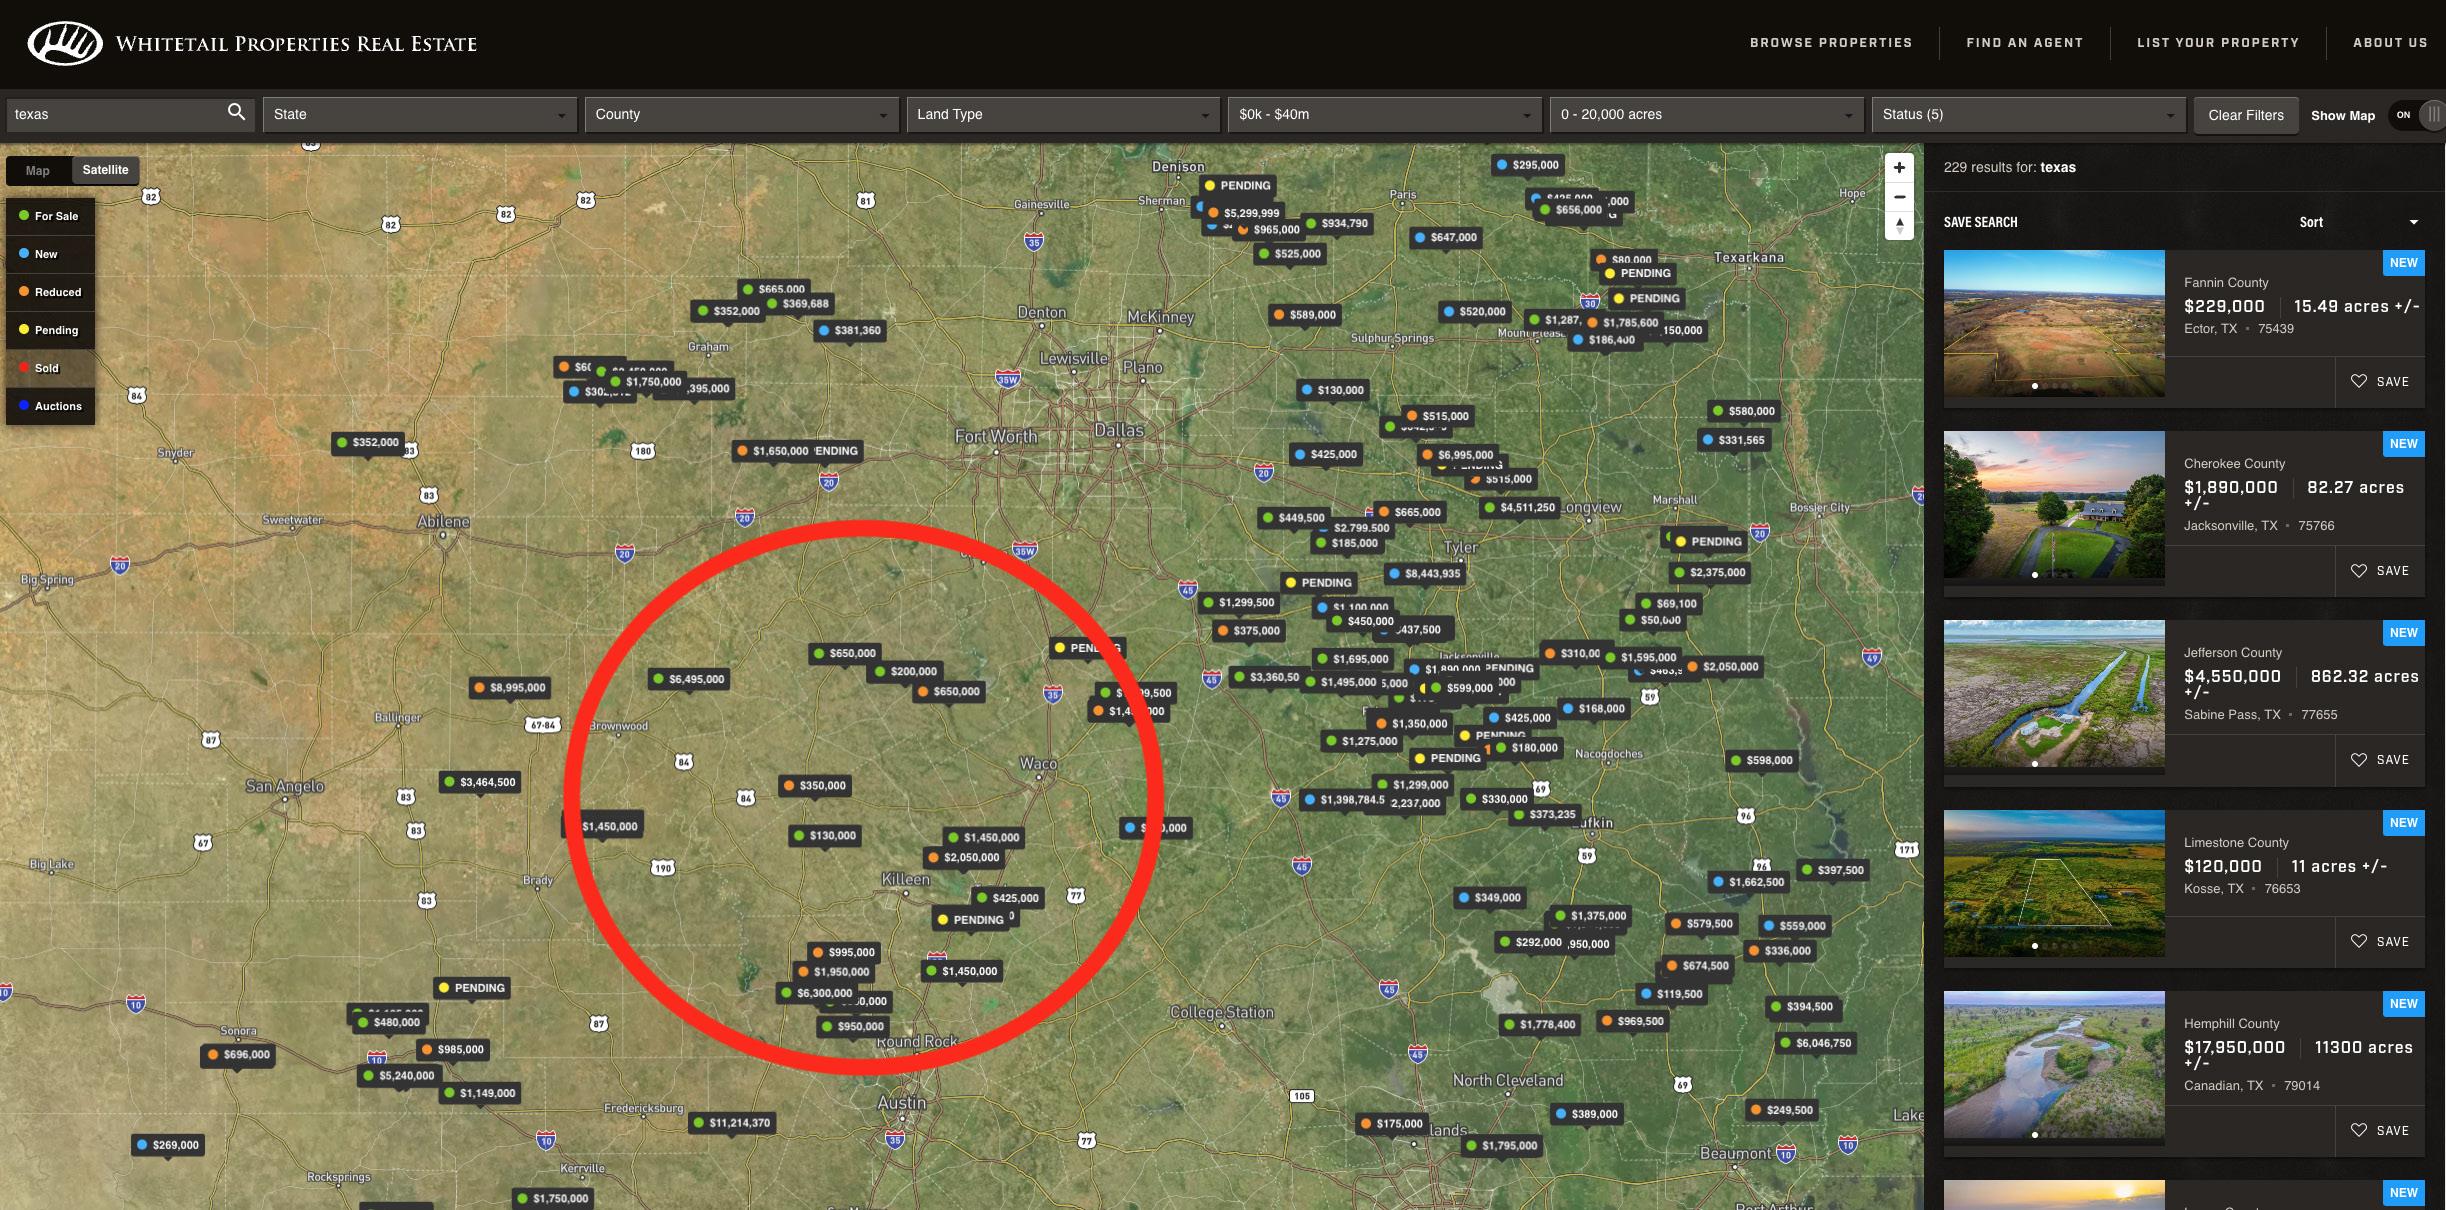Toggle Sold legend filter
The image size is (2446, 1210).
(50, 368)
